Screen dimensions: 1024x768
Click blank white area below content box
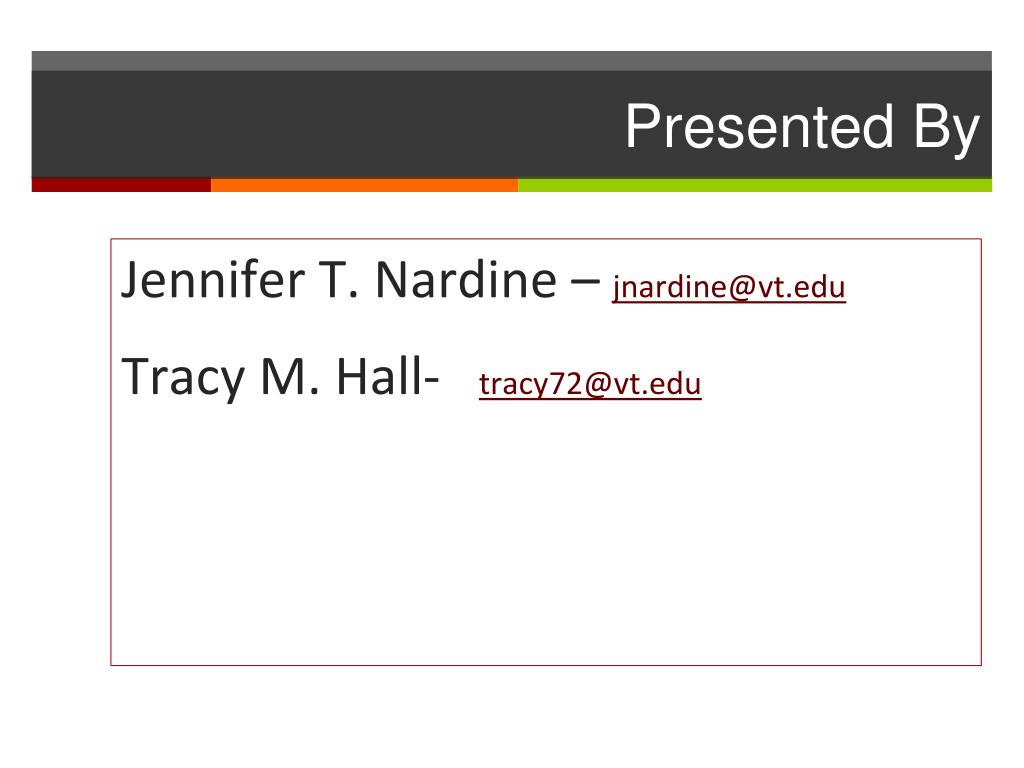512,715
